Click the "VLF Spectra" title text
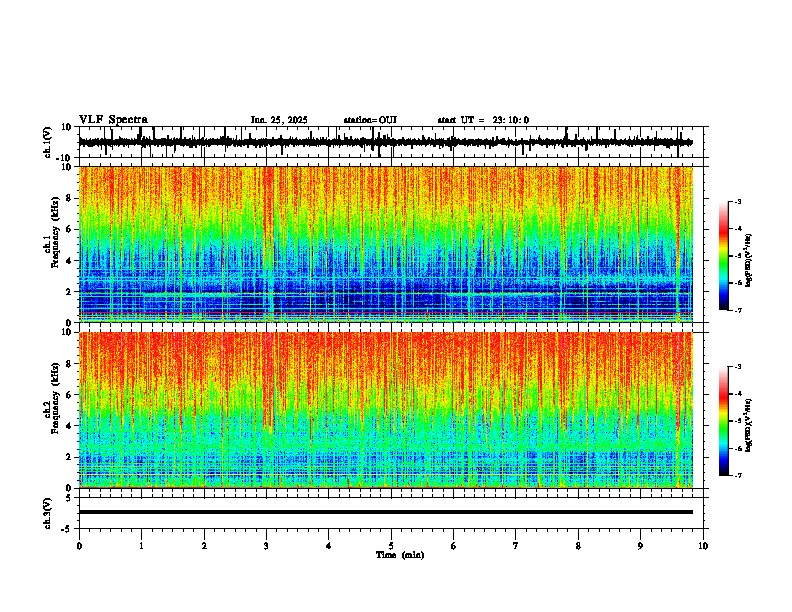The image size is (792, 612). pos(113,120)
